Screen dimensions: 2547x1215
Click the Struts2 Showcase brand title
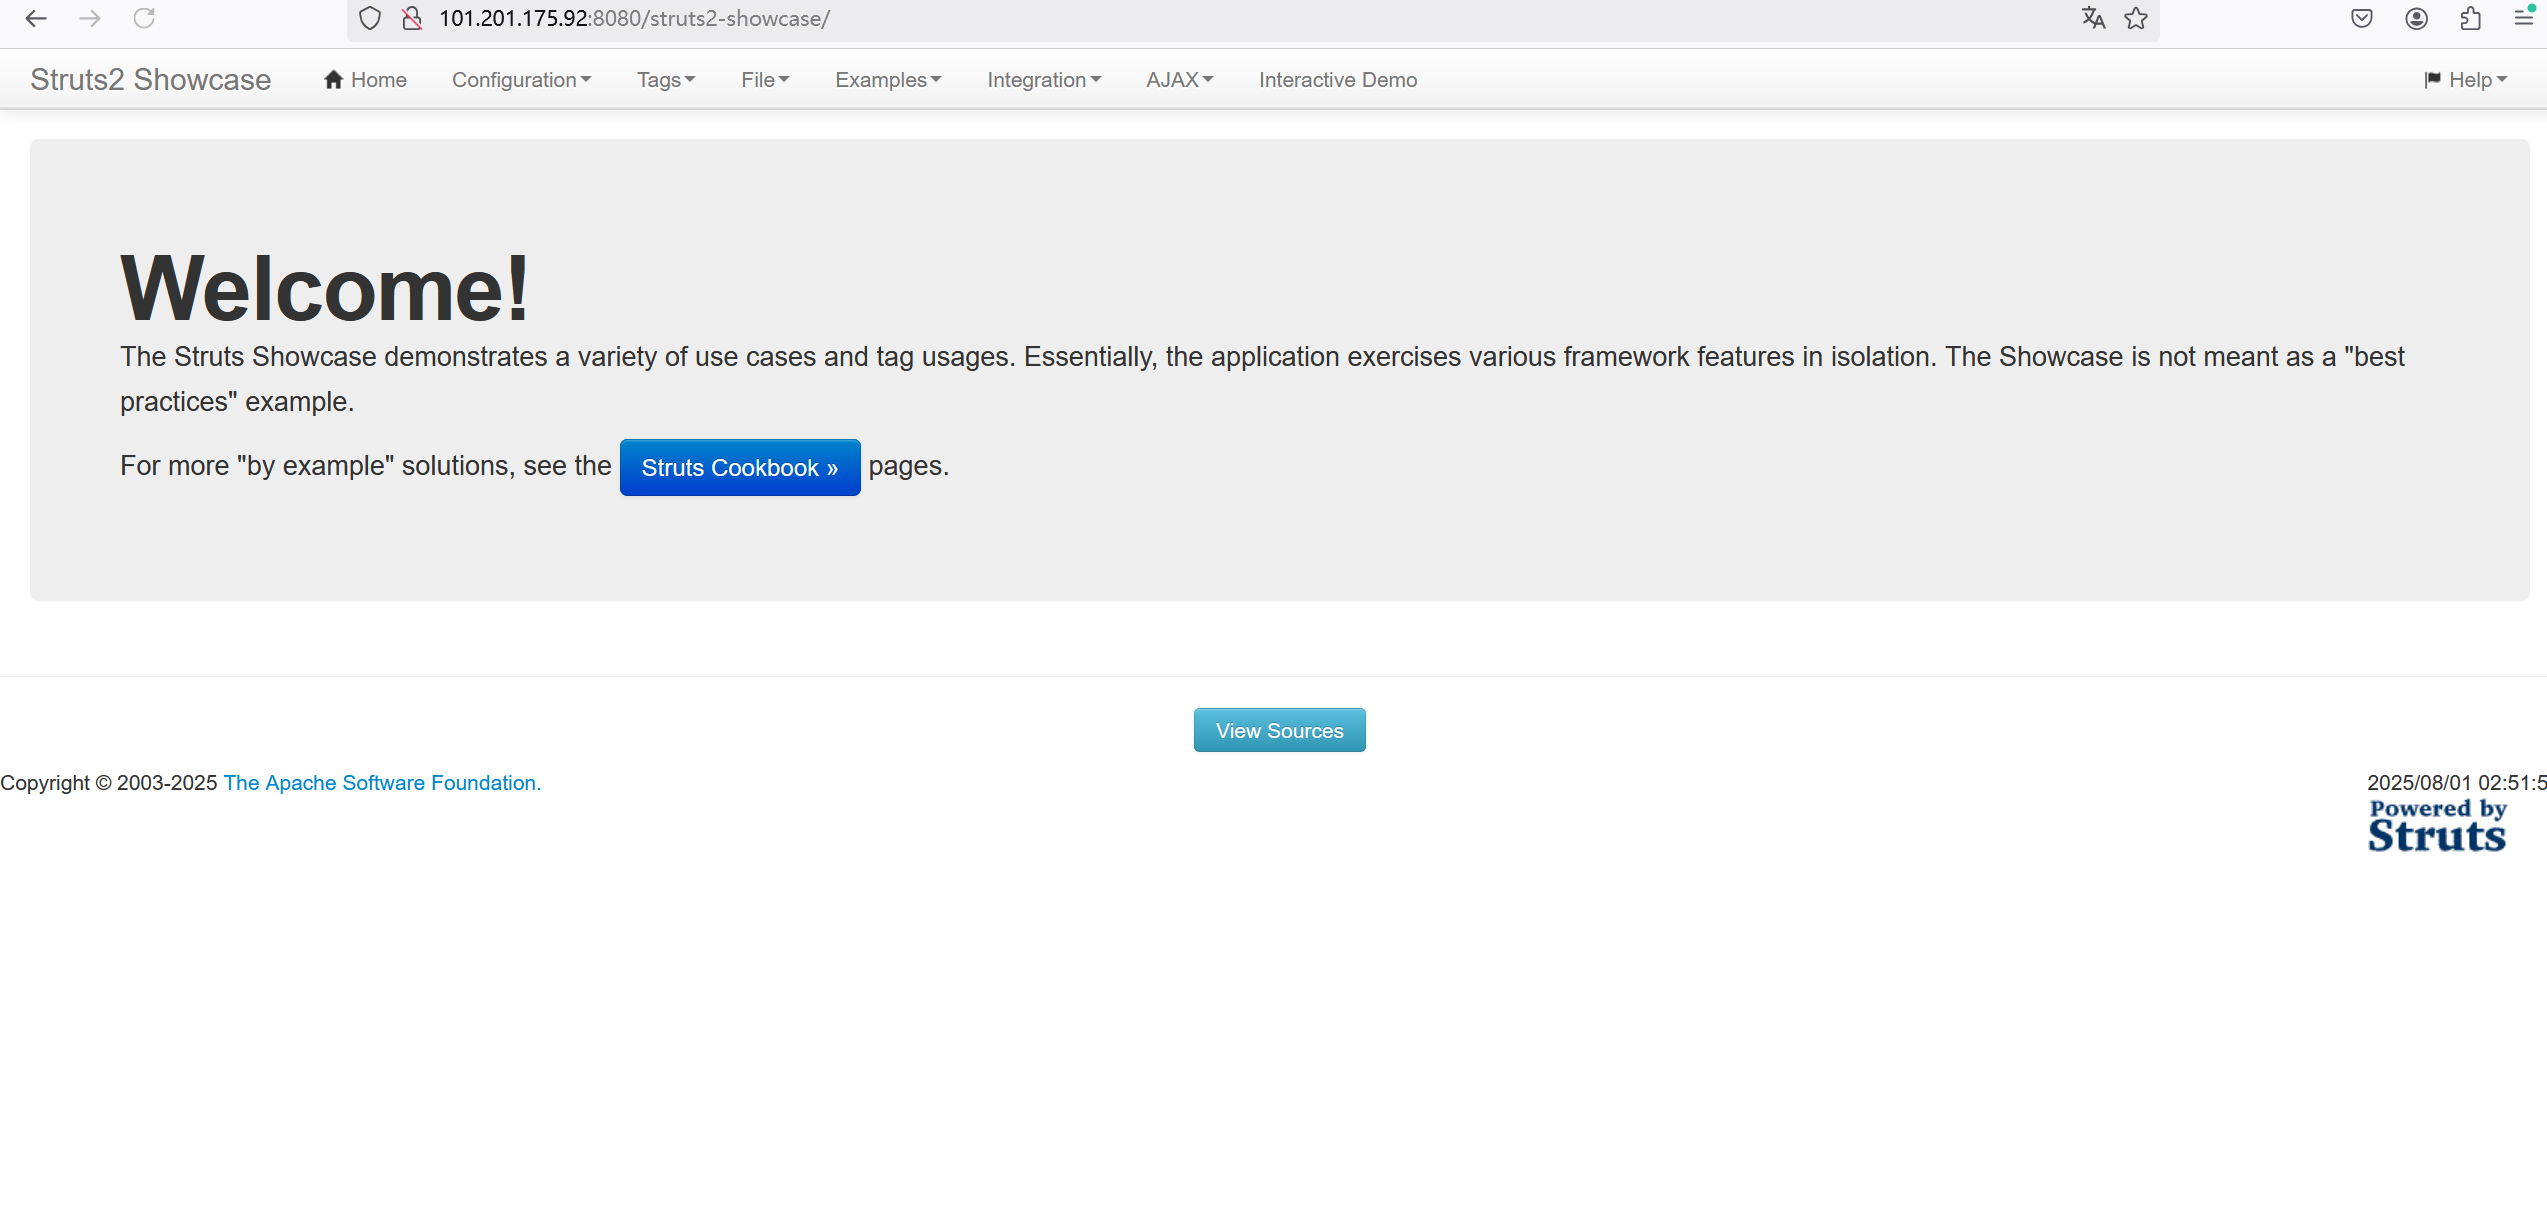click(x=151, y=79)
